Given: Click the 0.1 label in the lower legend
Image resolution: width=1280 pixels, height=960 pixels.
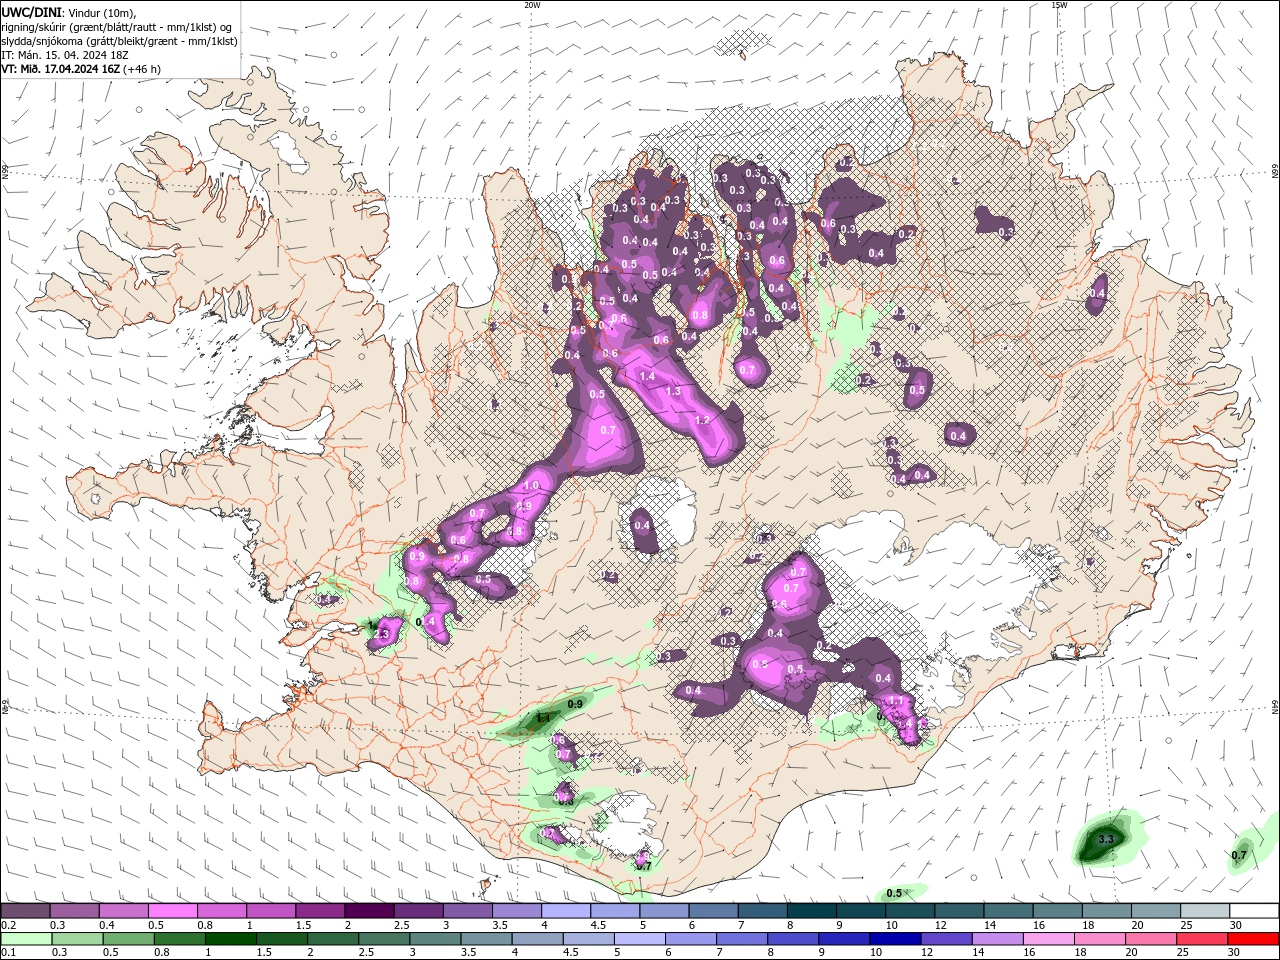Looking at the screenshot, I should (x=7, y=953).
